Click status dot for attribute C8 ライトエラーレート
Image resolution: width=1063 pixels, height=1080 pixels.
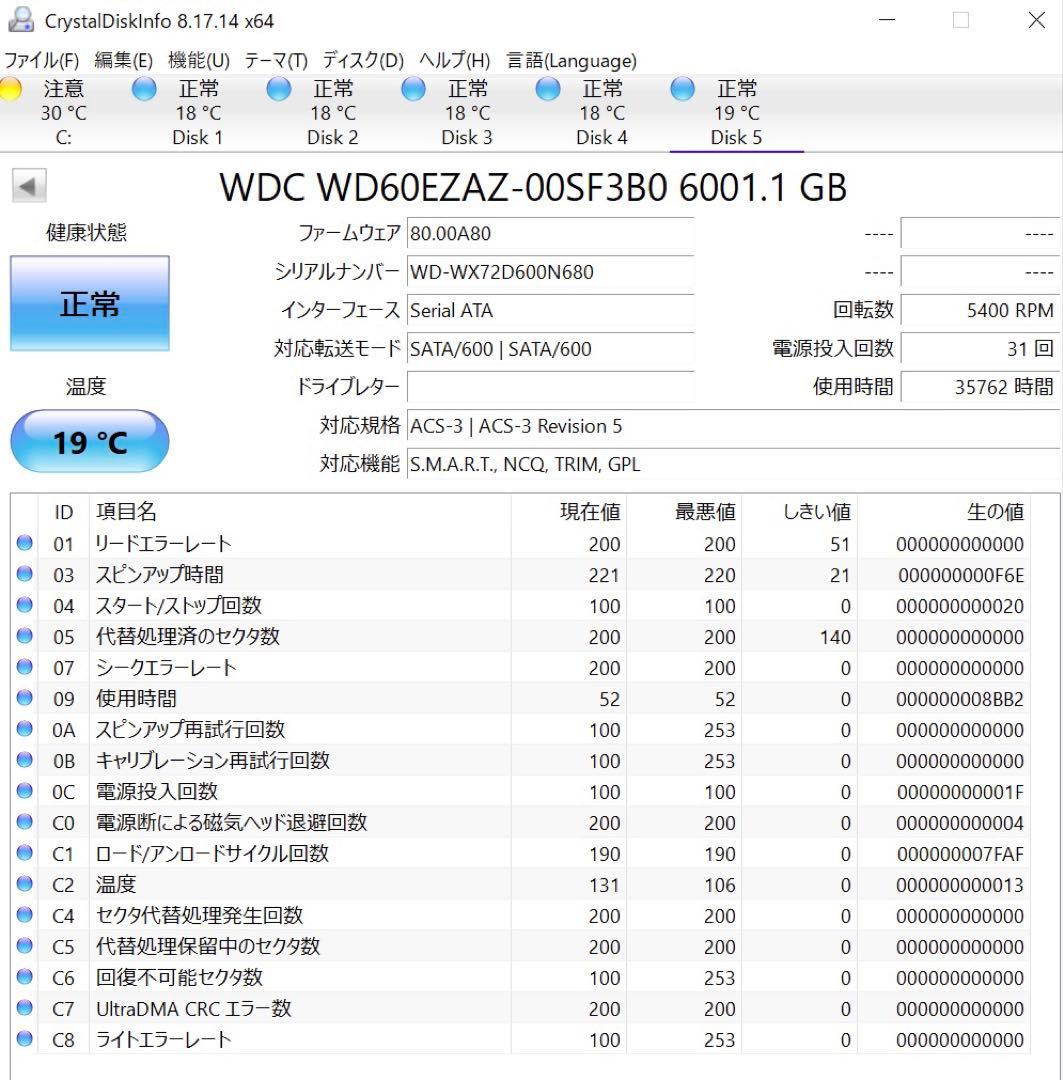pos(25,1039)
